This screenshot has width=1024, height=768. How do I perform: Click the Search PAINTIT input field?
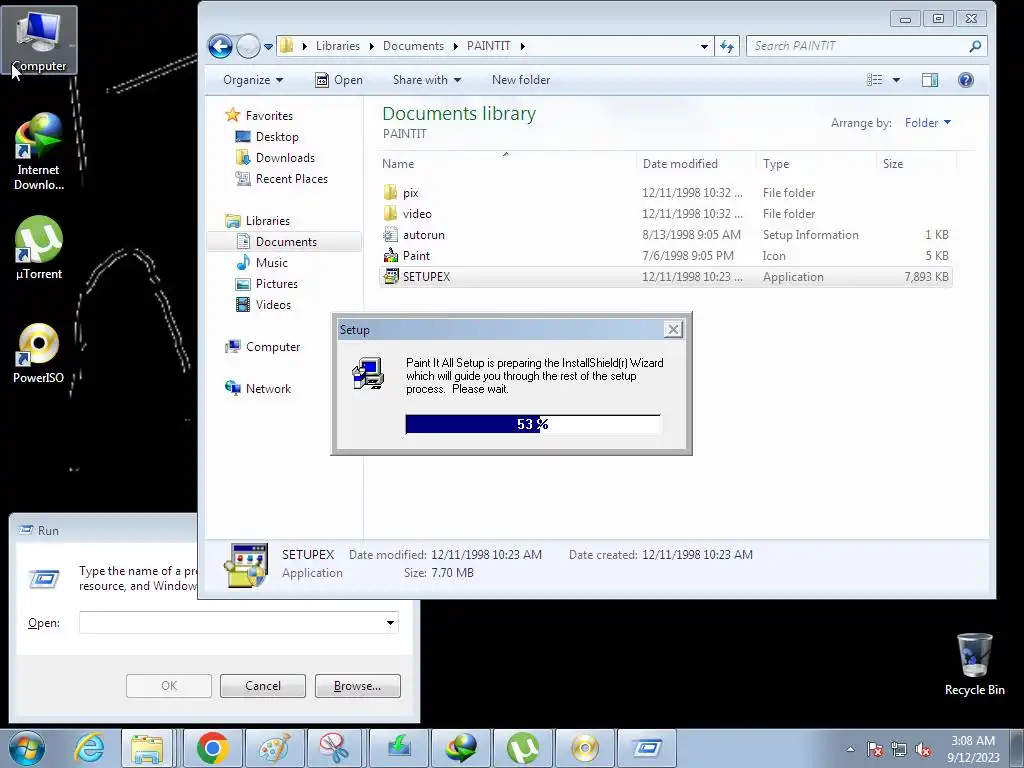tap(856, 46)
